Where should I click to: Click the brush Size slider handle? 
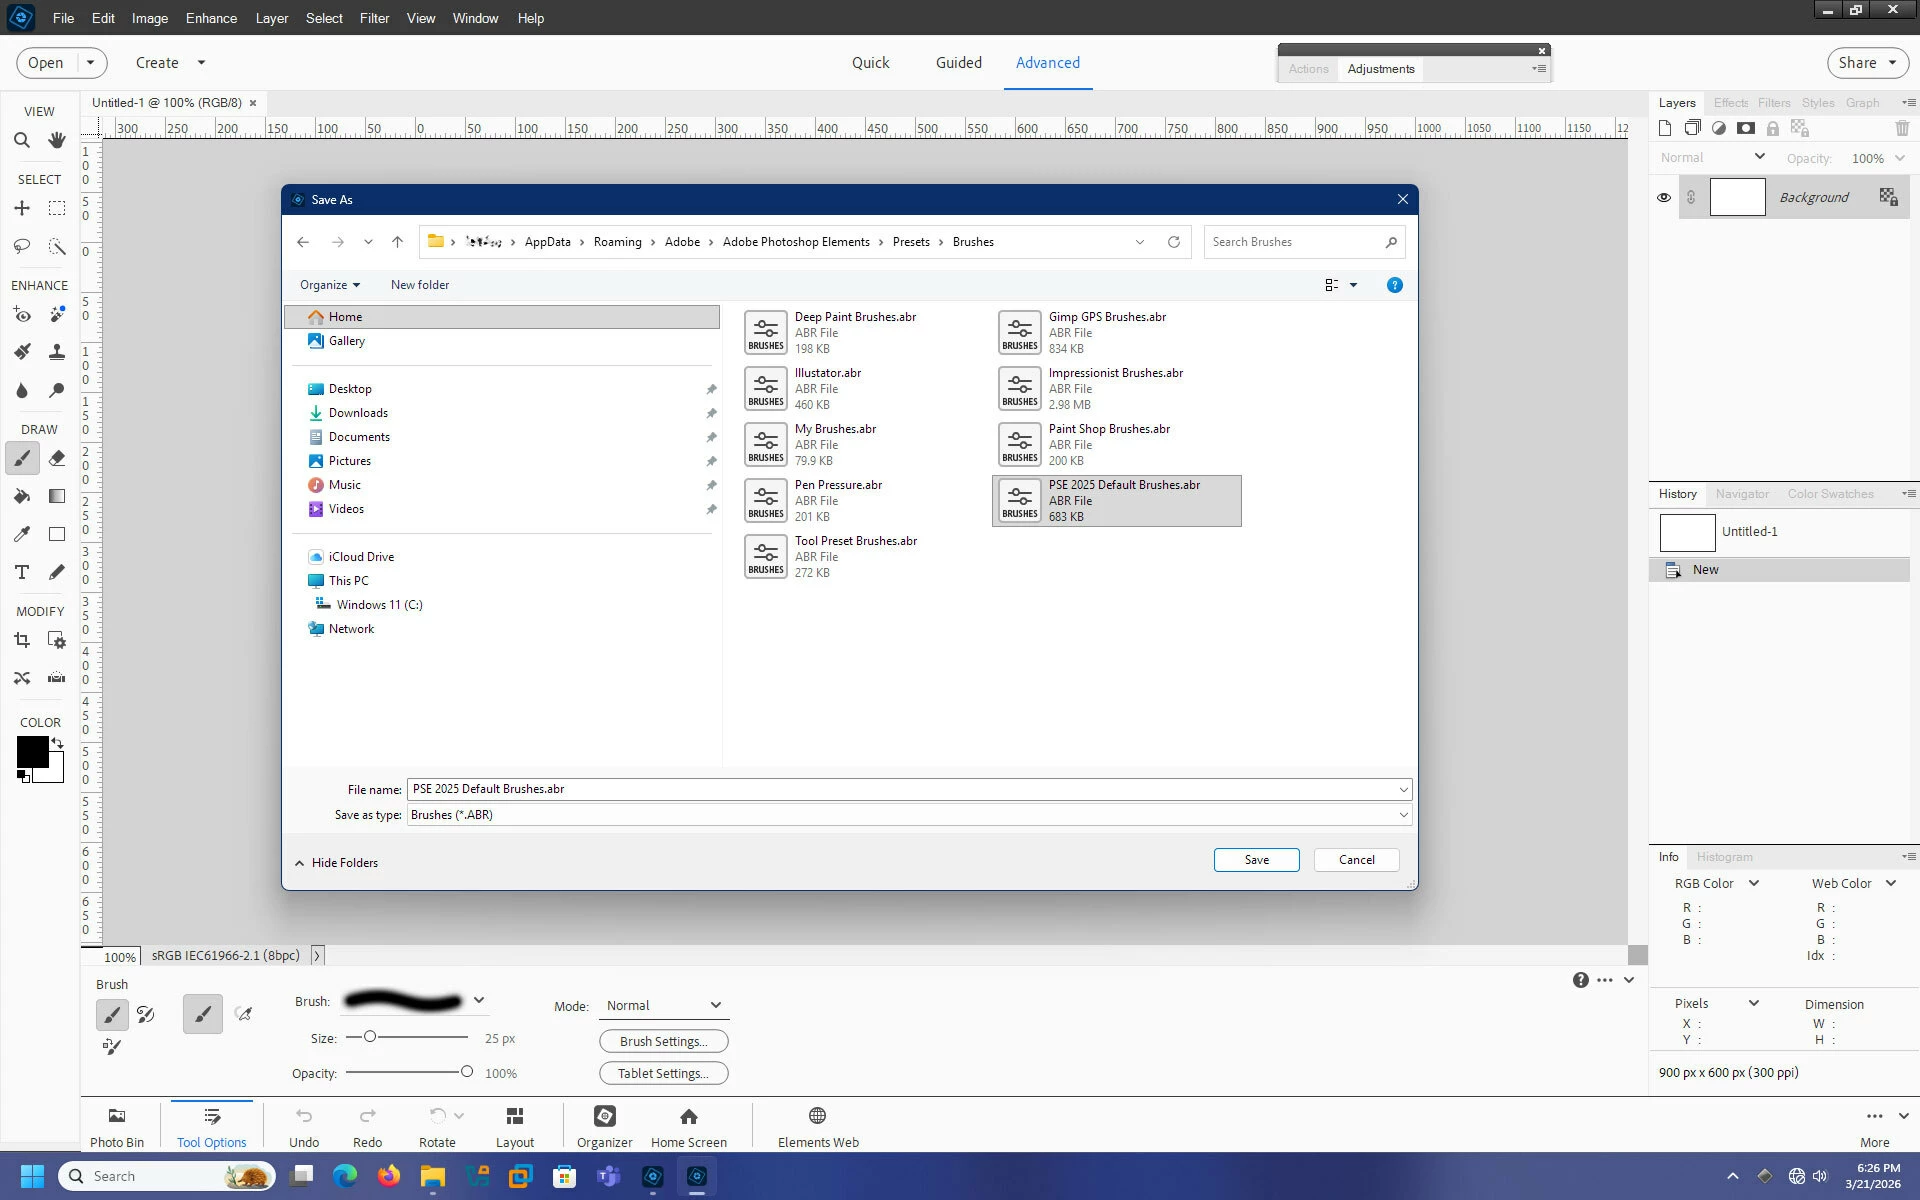pos(370,1037)
